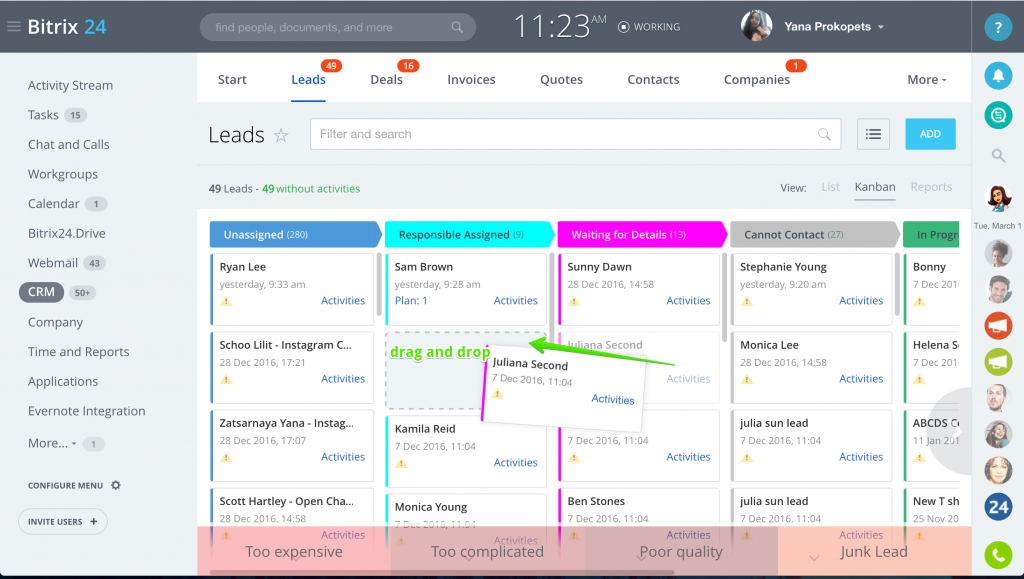Expand the More tab dropdown

pyautogui.click(x=927, y=80)
